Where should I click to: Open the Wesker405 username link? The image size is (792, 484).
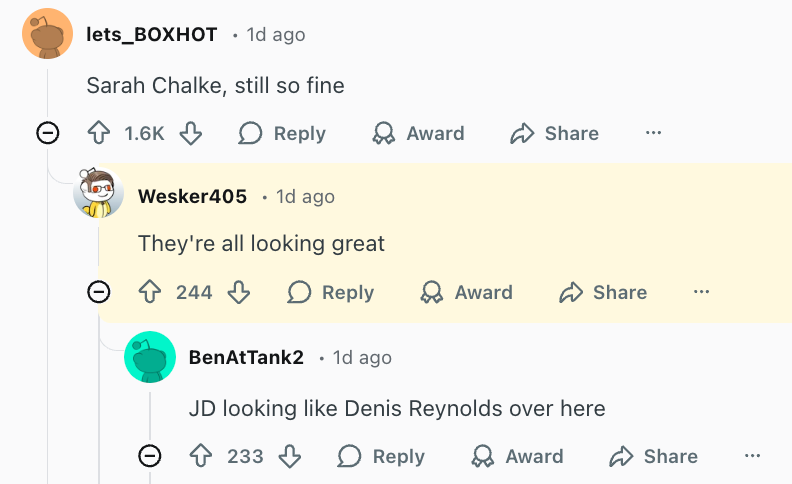click(x=192, y=196)
